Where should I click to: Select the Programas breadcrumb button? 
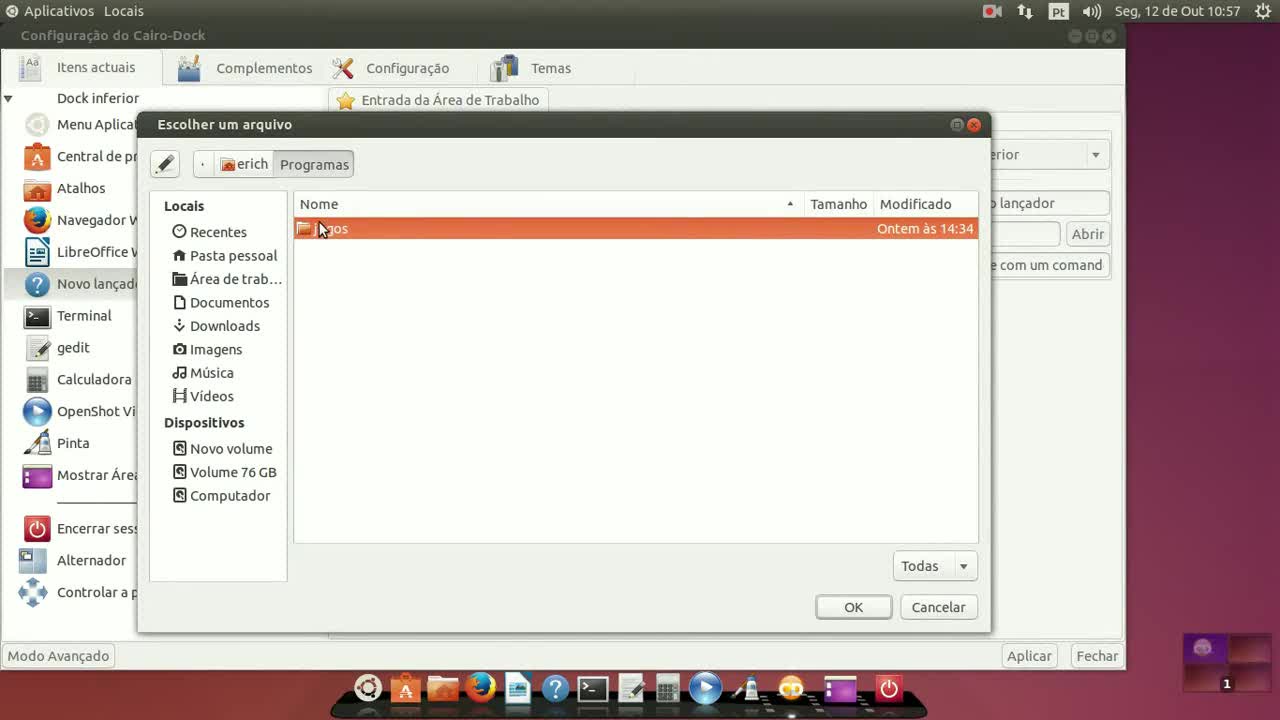coord(314,164)
